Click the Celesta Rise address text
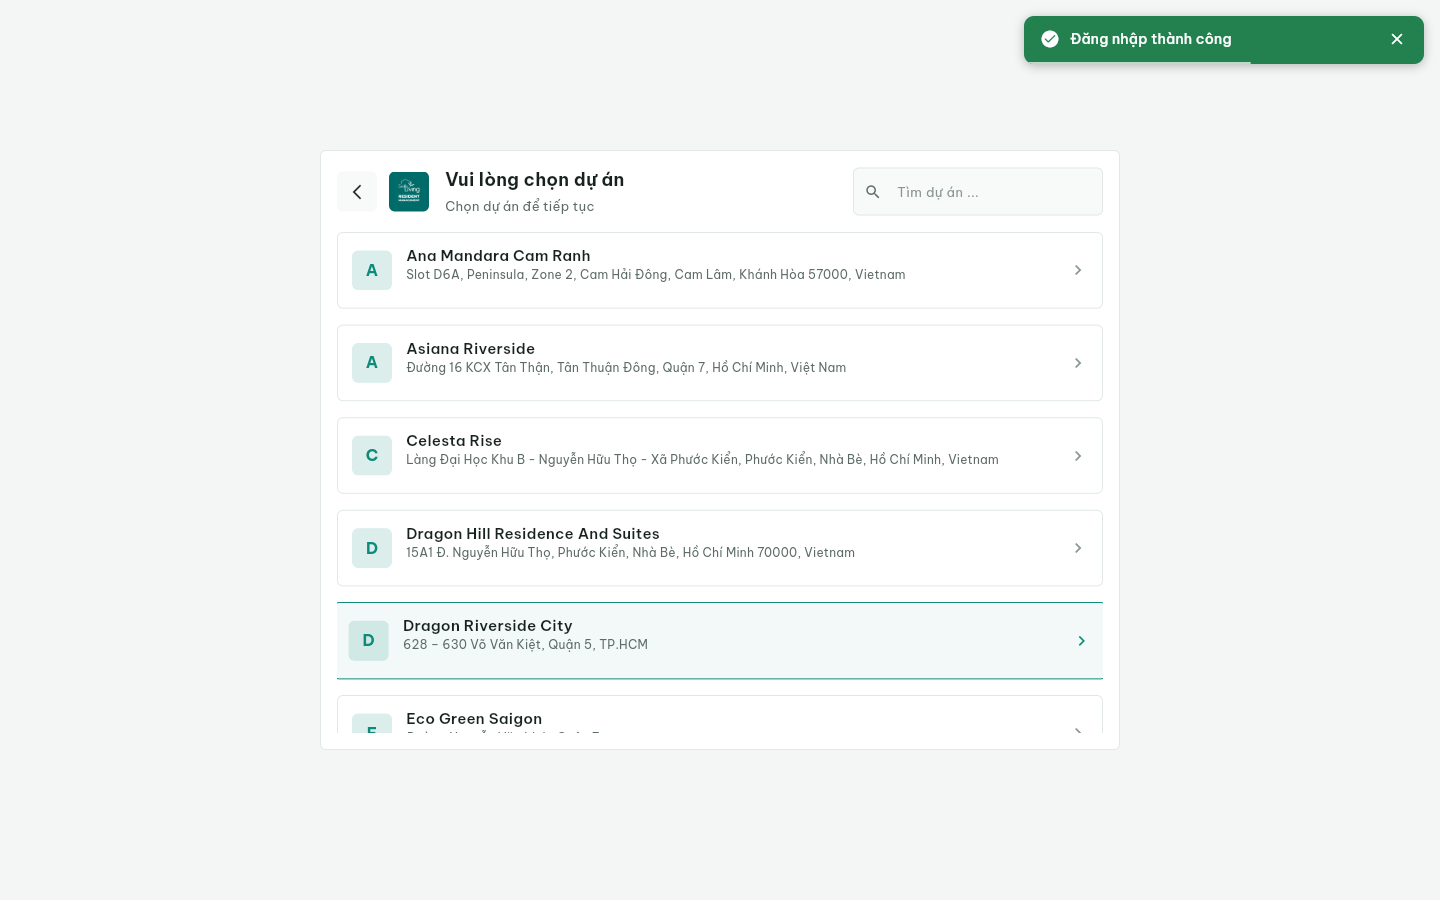 click(x=702, y=460)
